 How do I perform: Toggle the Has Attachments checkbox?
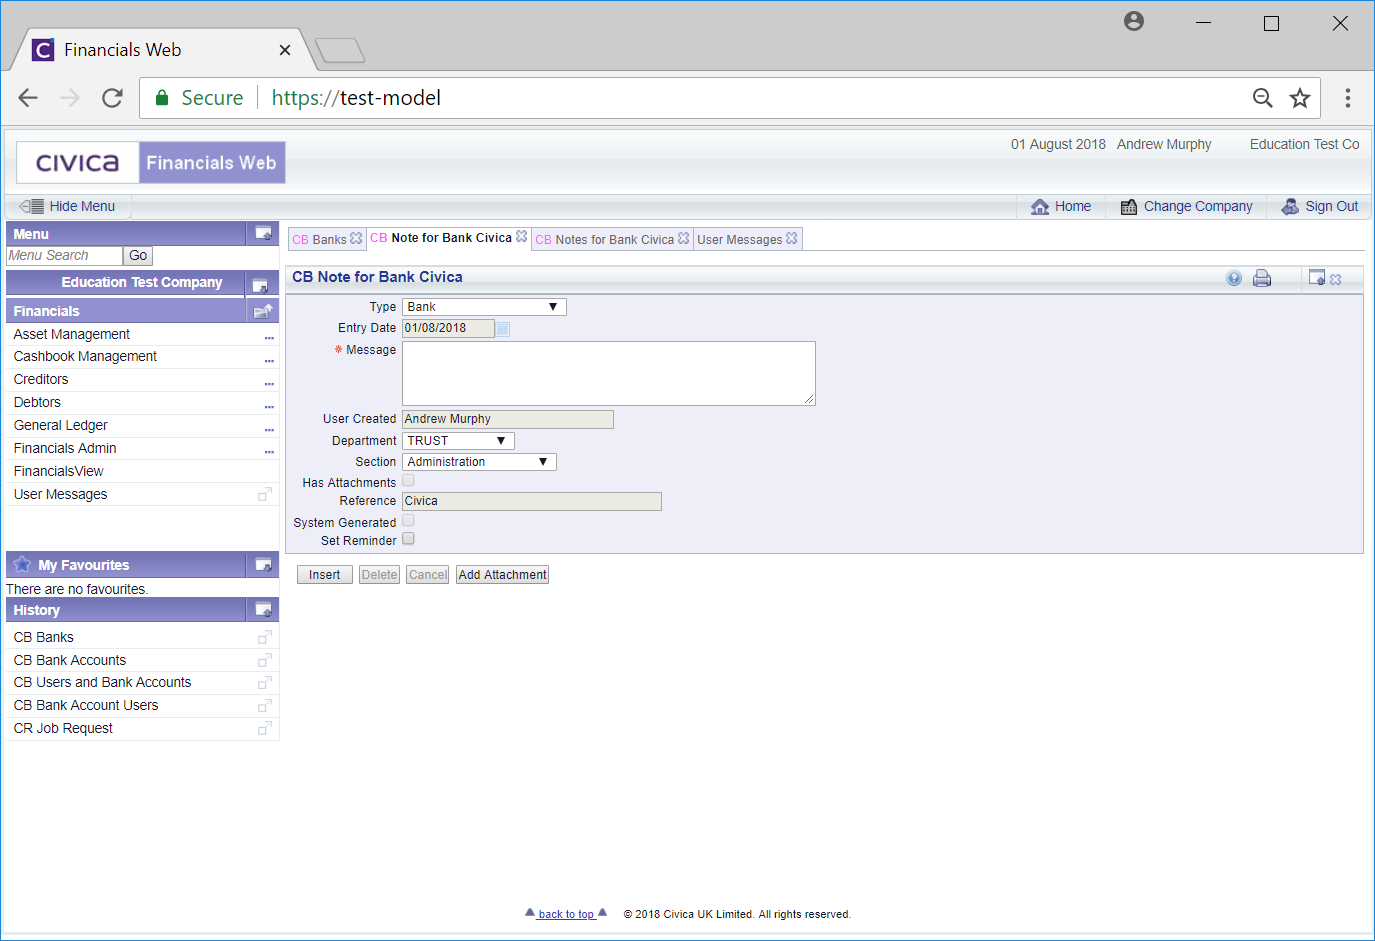[x=408, y=481]
